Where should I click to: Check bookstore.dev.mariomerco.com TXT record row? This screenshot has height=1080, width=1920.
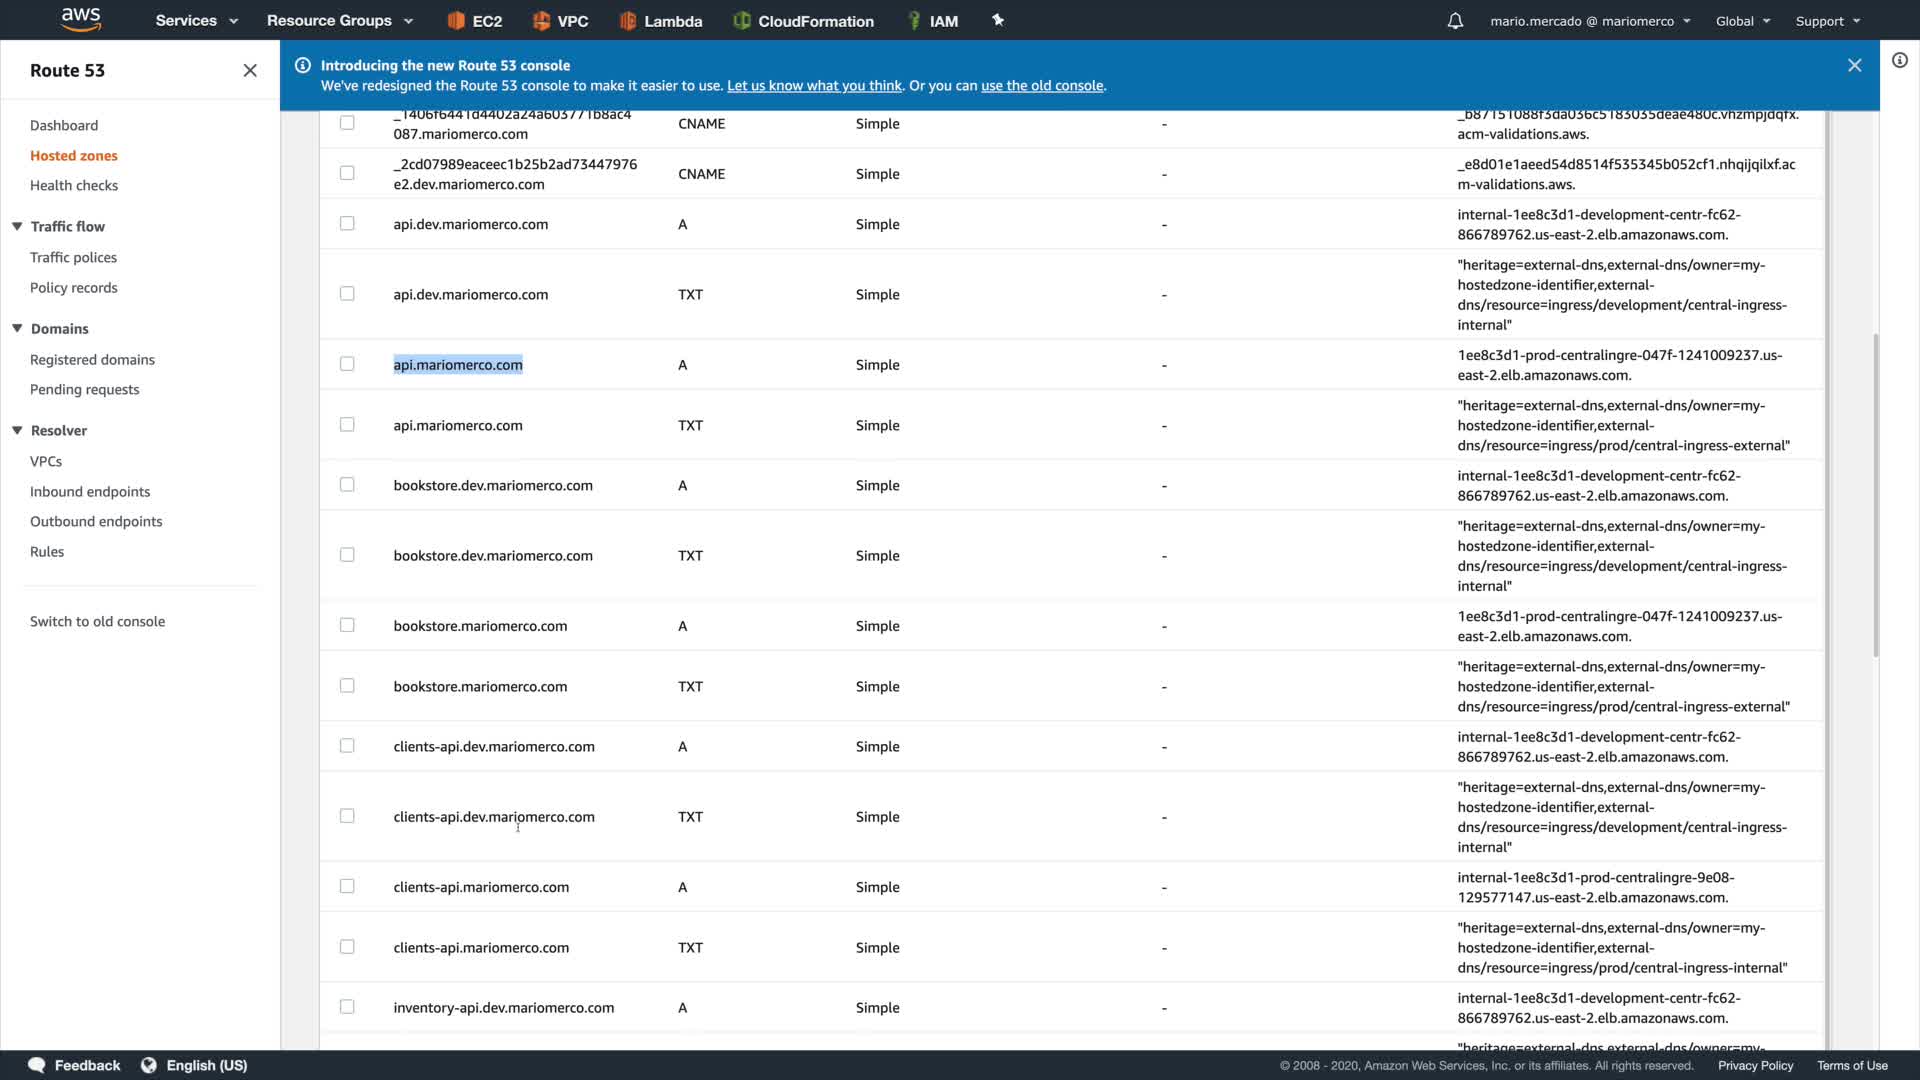[347, 555]
